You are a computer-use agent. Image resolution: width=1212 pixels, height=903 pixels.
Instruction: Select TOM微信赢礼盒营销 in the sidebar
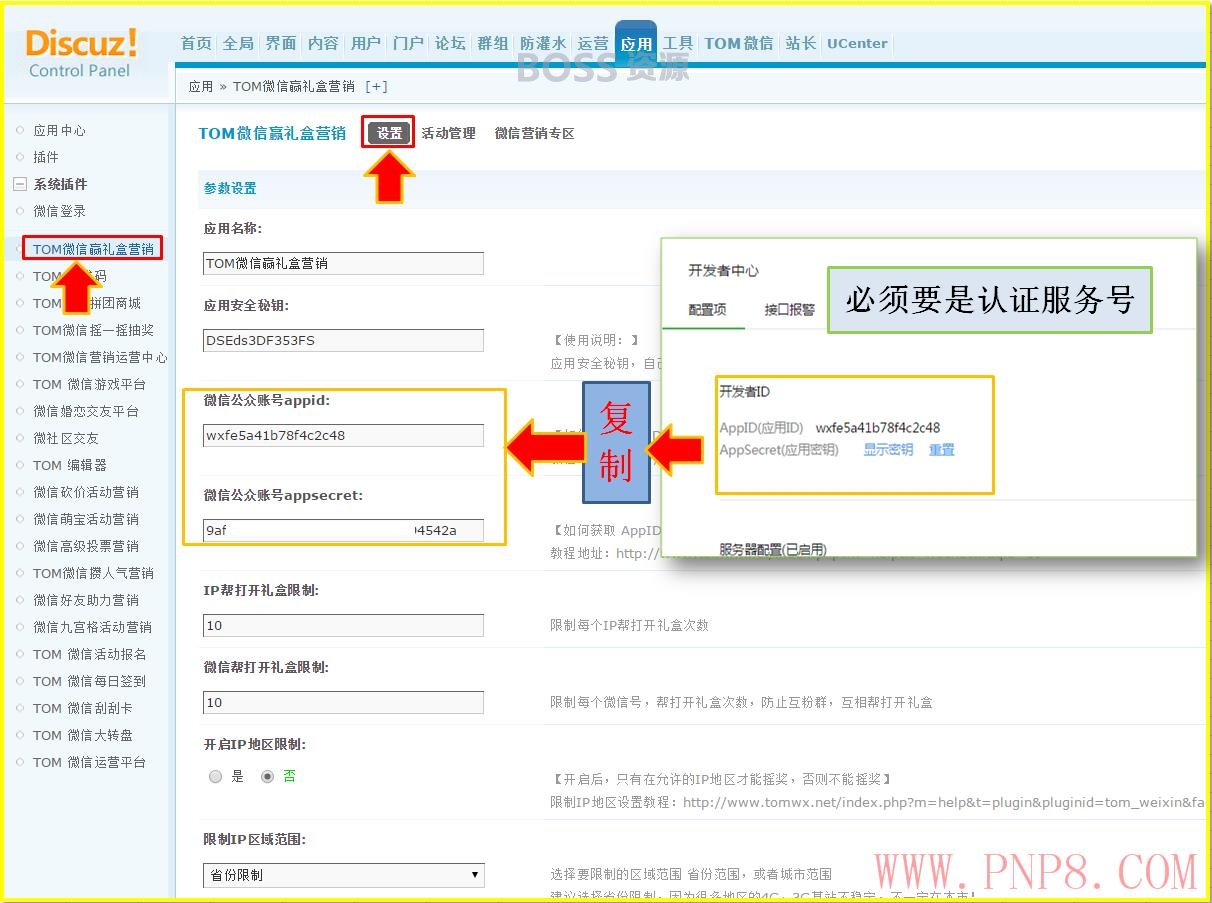click(x=93, y=249)
